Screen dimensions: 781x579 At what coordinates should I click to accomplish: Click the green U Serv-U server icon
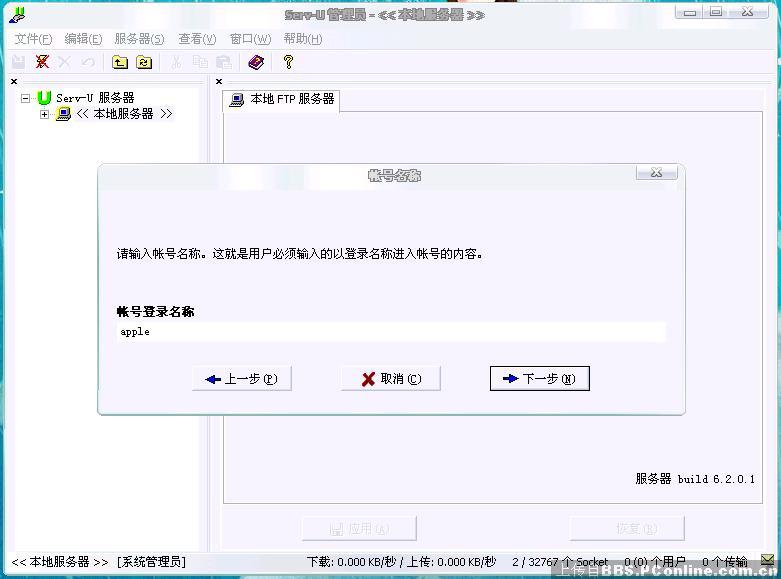[43, 98]
